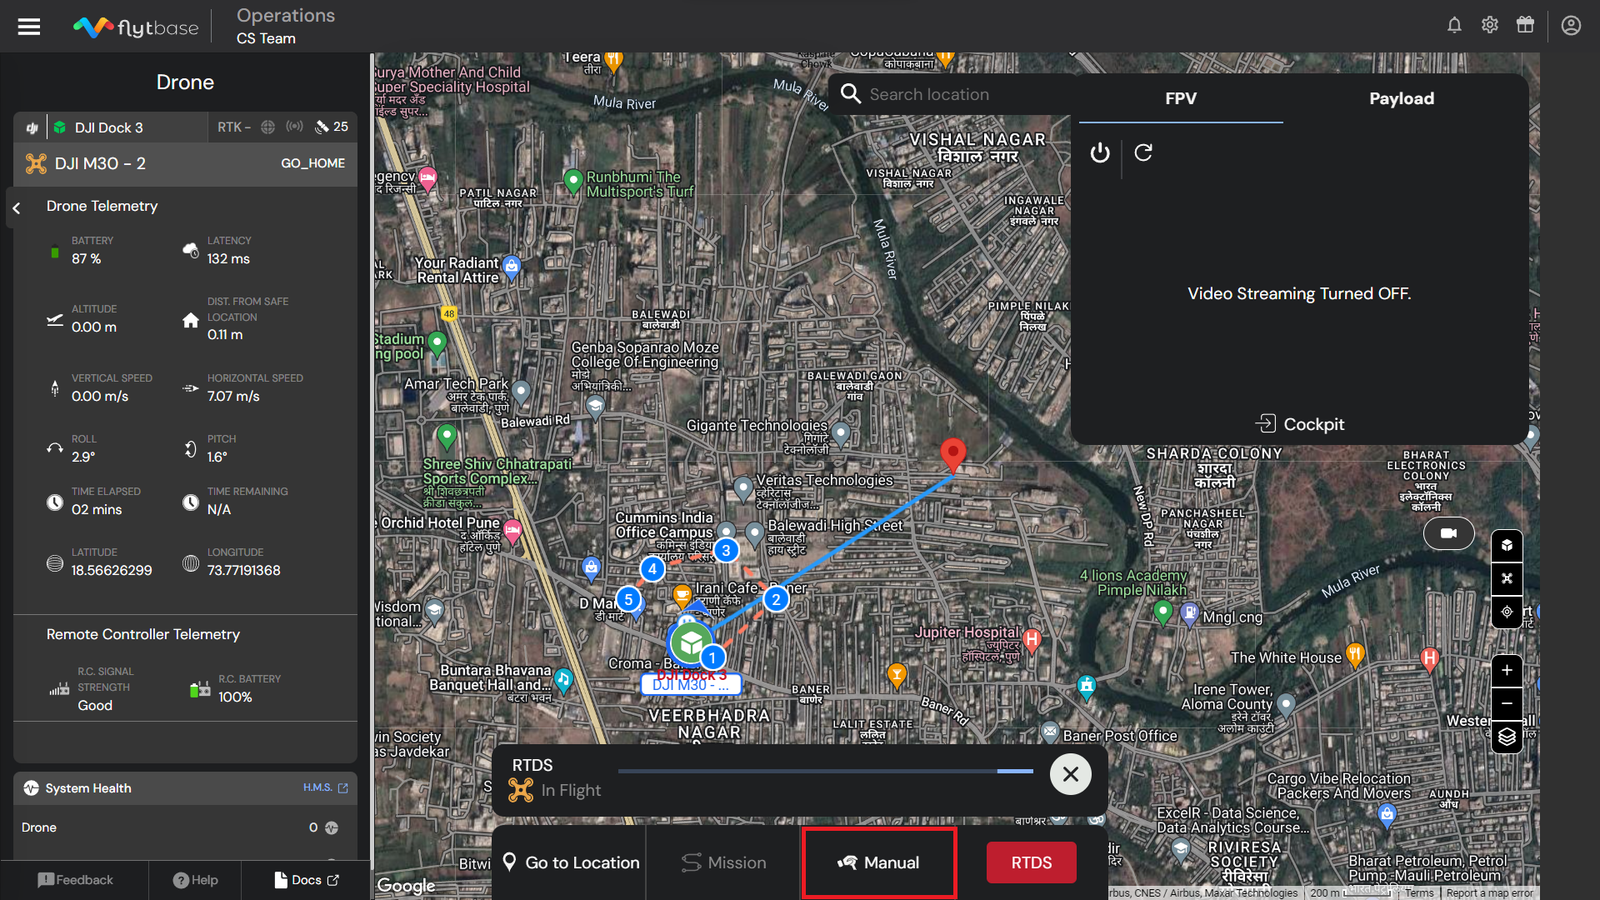Select waypoint 5 on the map
Image resolution: width=1600 pixels, height=900 pixels.
coord(628,600)
